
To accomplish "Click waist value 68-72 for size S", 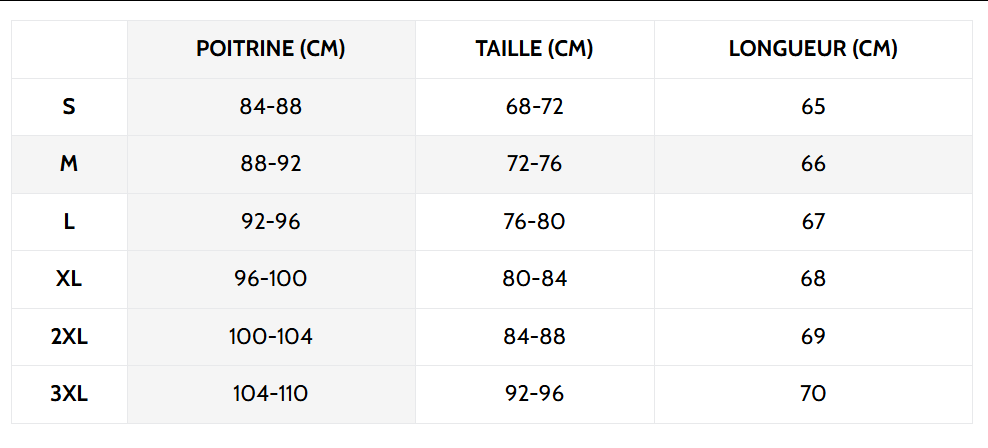I will [x=534, y=106].
